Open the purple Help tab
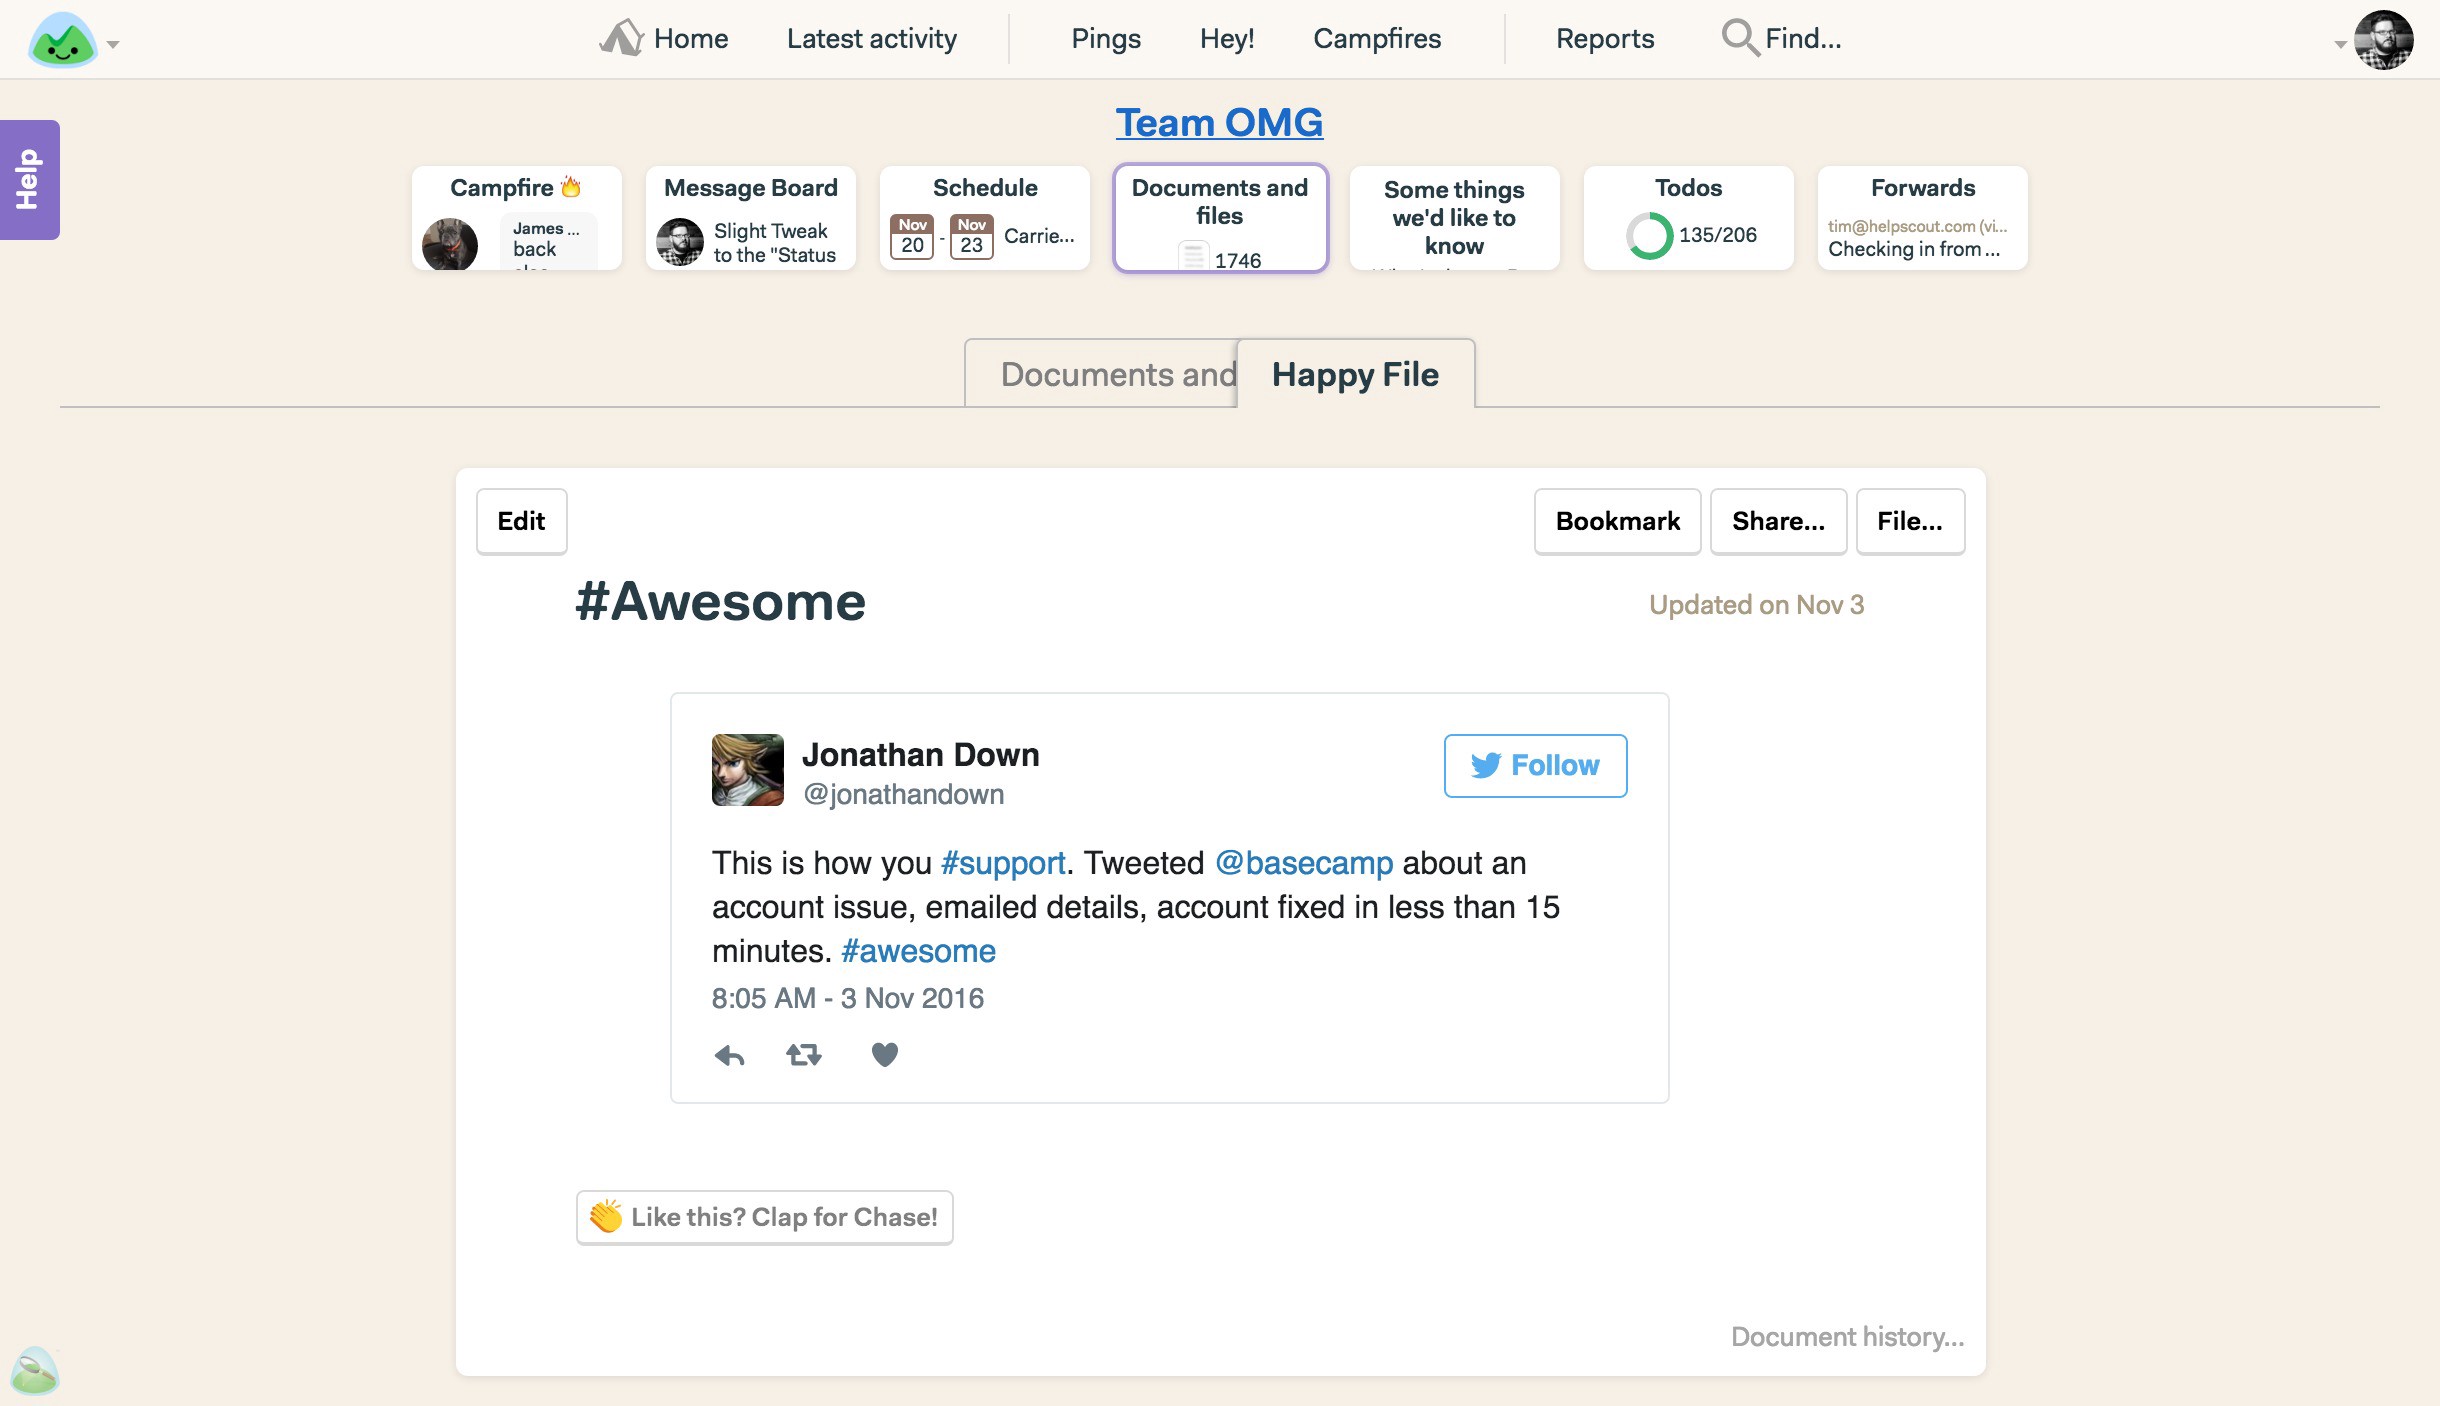The image size is (2440, 1406). point(29,180)
